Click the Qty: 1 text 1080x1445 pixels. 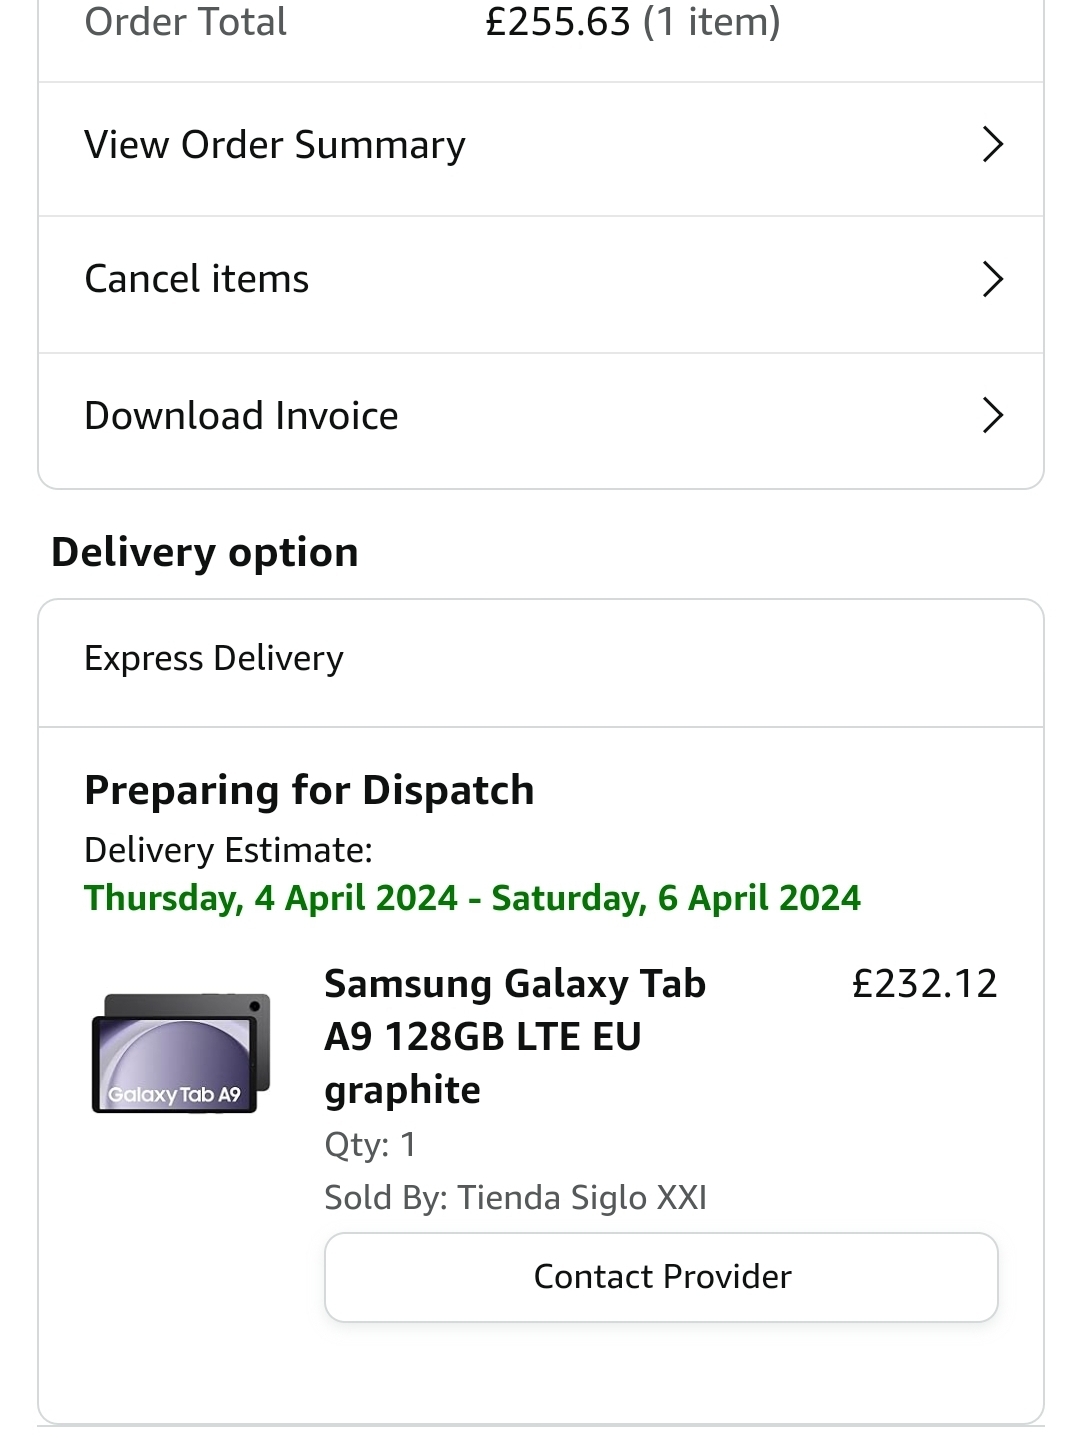[370, 1144]
